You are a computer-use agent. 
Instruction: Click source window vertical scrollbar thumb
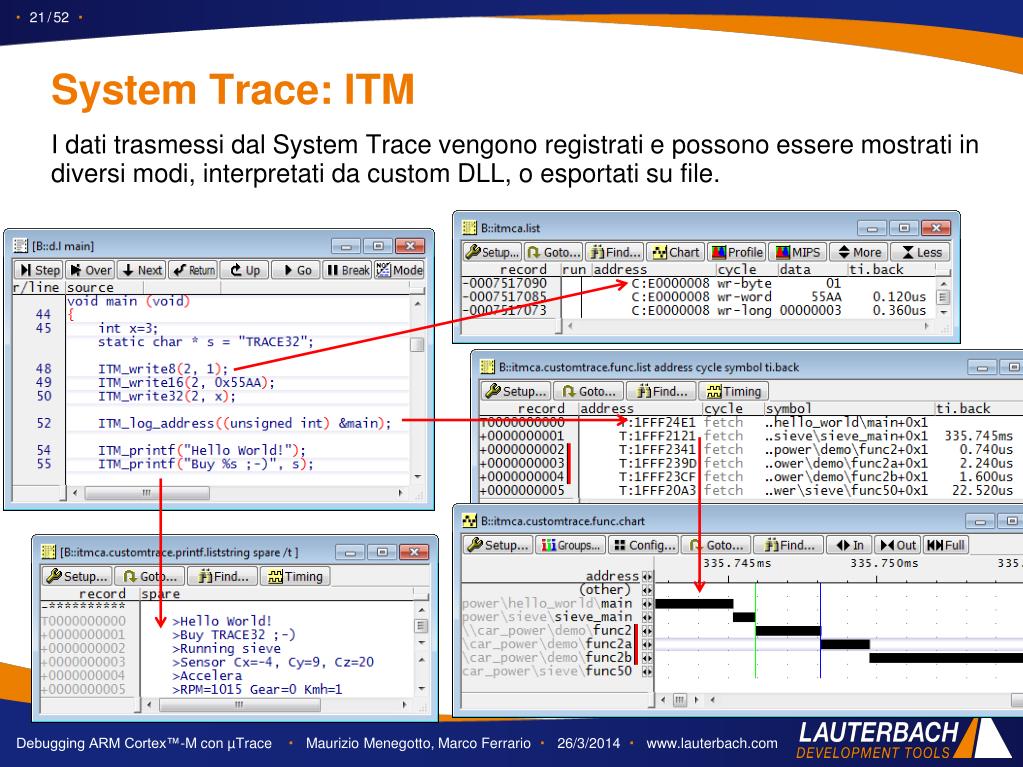coord(417,344)
